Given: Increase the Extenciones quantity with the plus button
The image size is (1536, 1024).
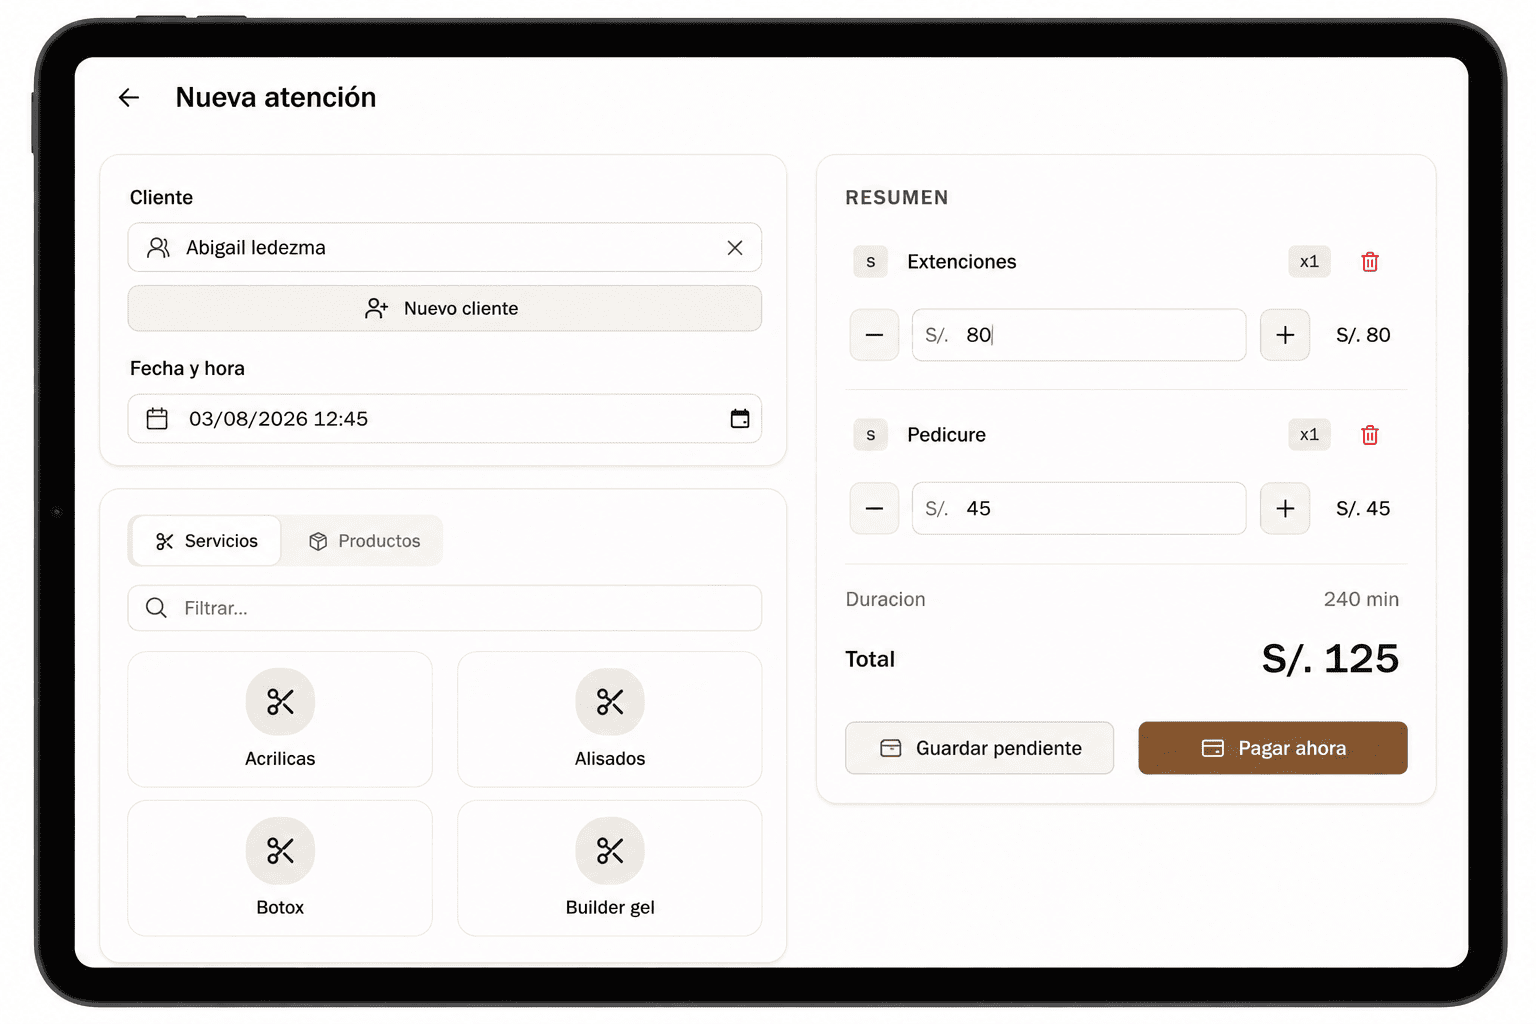Looking at the screenshot, I should point(1285,335).
